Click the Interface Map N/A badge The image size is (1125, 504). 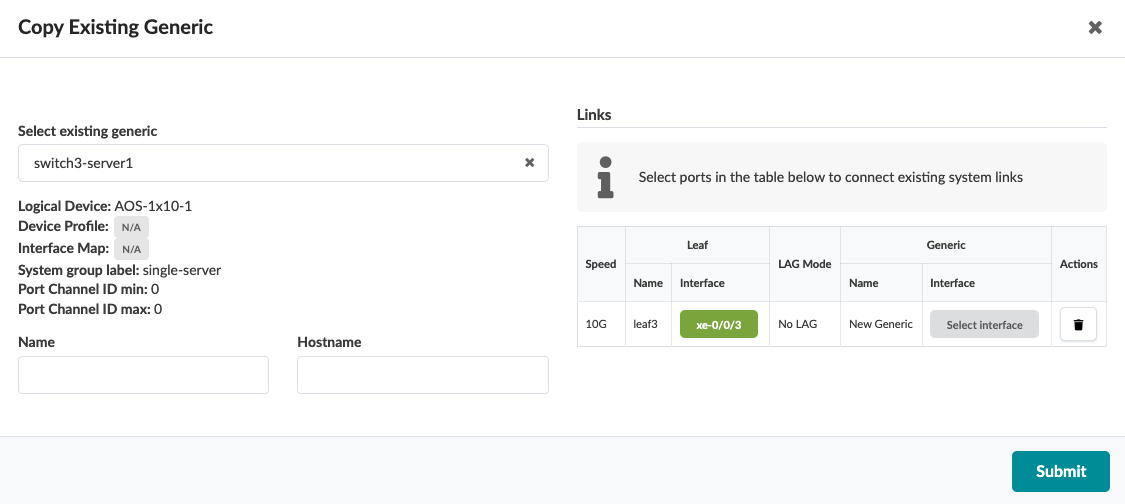click(x=131, y=248)
